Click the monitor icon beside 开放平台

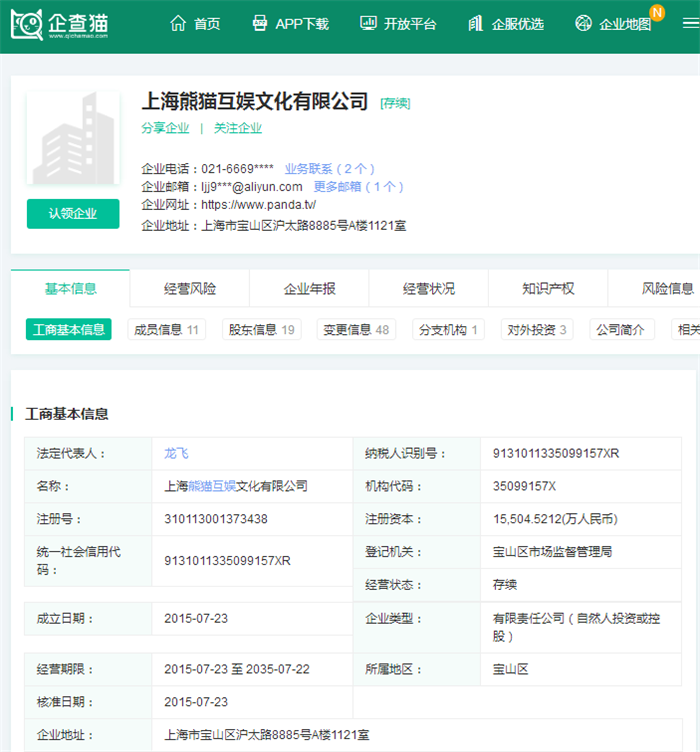[368, 23]
